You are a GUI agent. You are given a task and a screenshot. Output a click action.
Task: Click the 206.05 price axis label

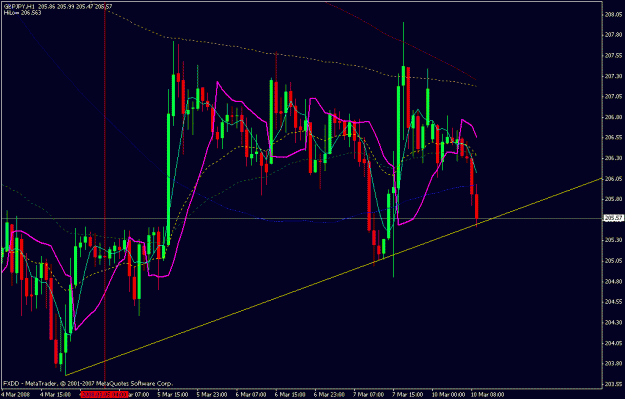[613, 179]
